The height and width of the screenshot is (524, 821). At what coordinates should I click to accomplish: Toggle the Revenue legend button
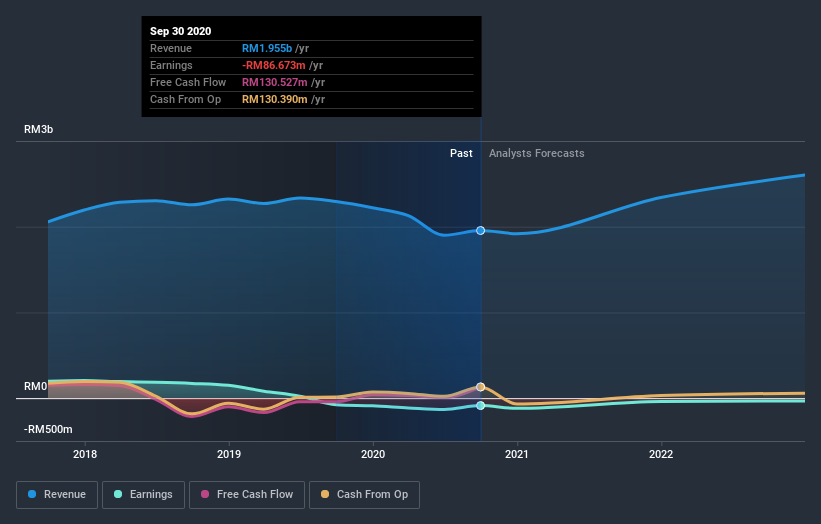pos(57,495)
